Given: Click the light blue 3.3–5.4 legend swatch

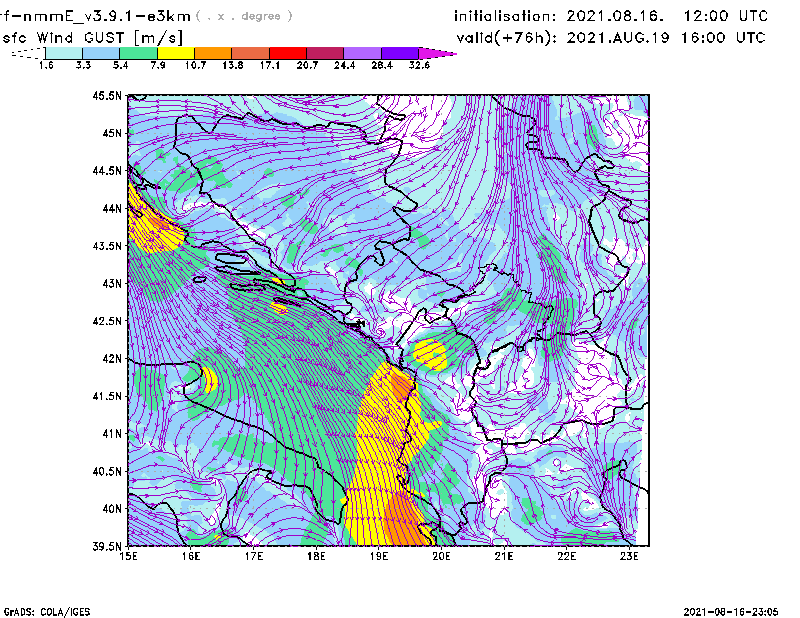Looking at the screenshot, I should (101, 53).
